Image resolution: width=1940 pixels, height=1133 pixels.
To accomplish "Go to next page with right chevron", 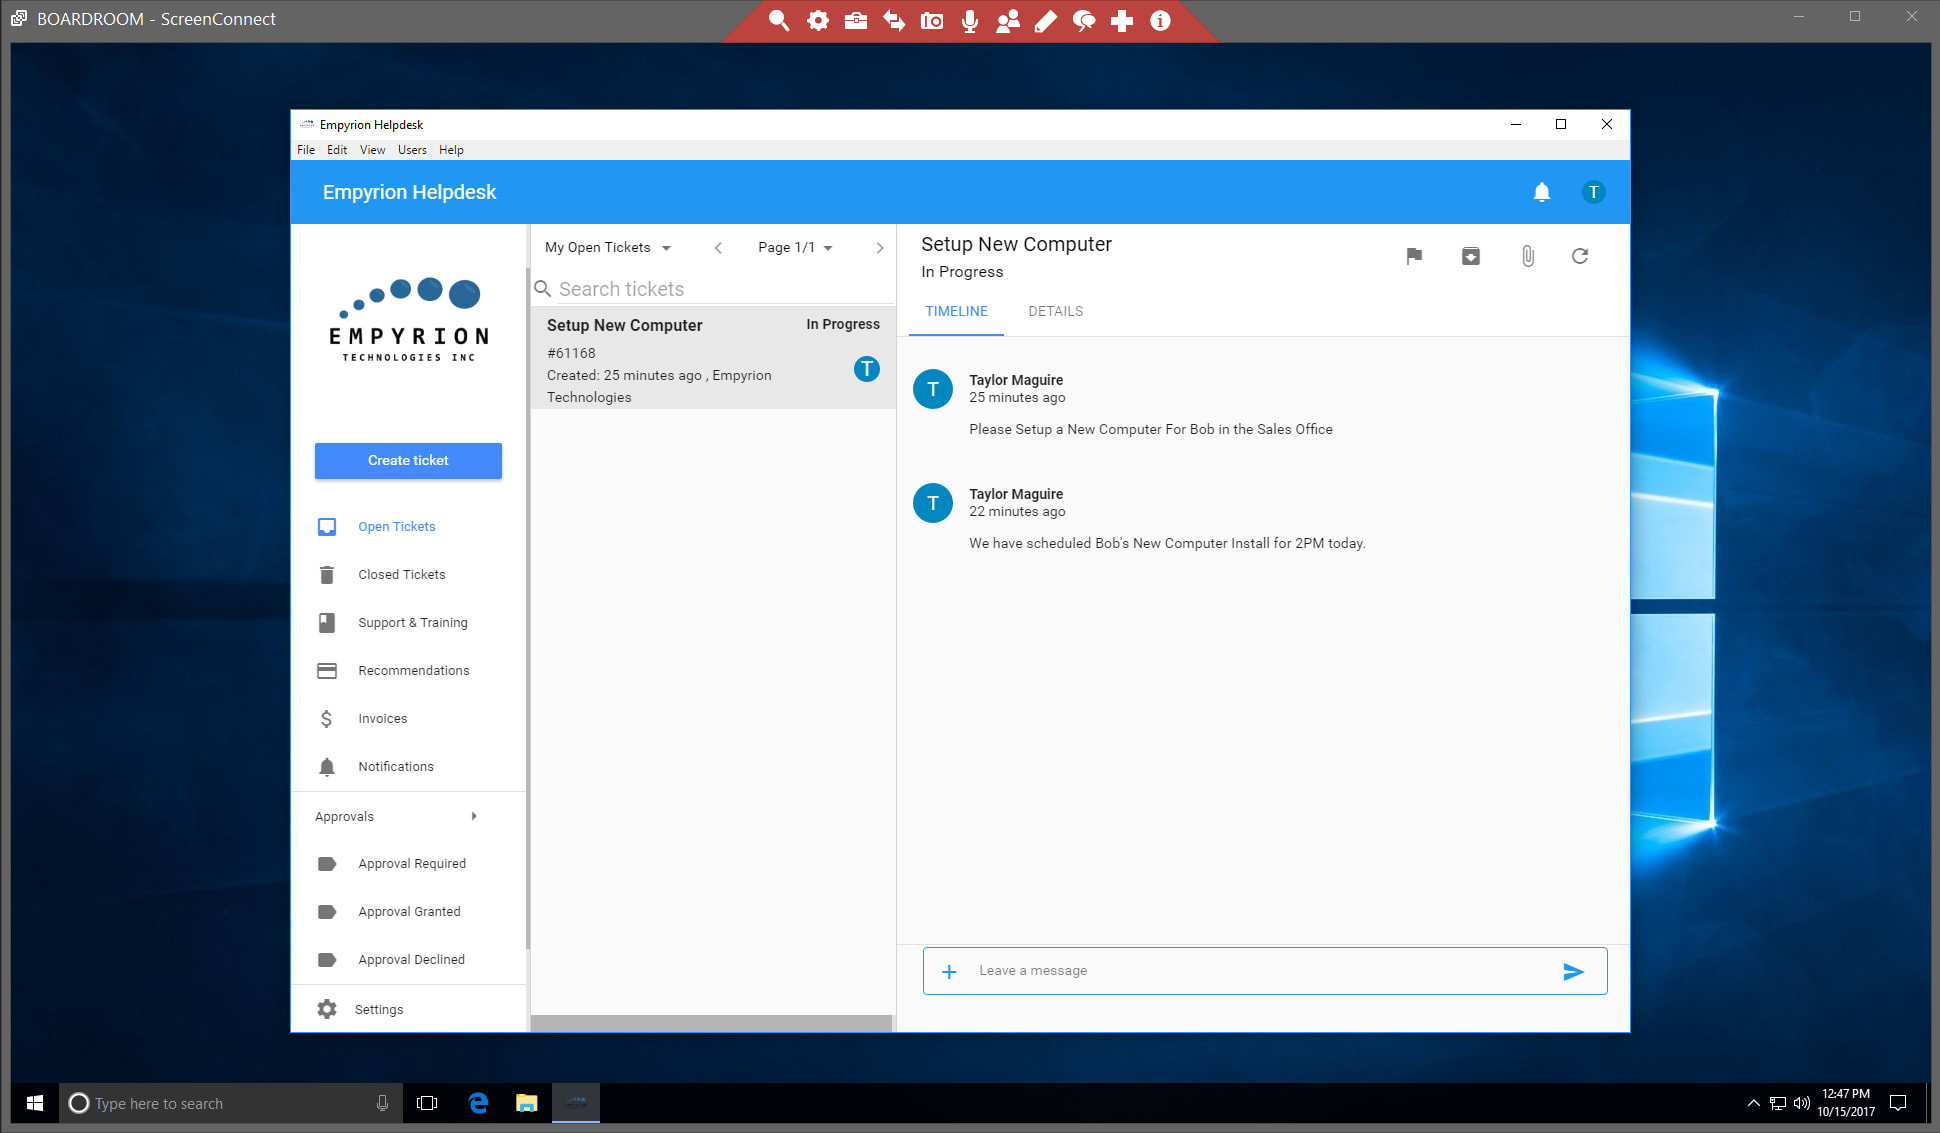I will point(880,248).
